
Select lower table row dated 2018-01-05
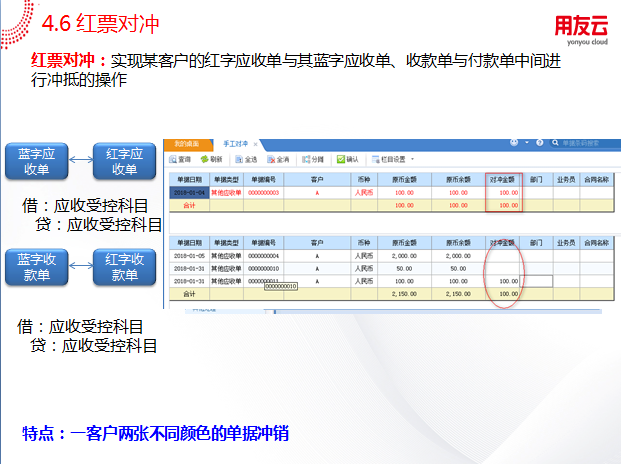click(391, 256)
